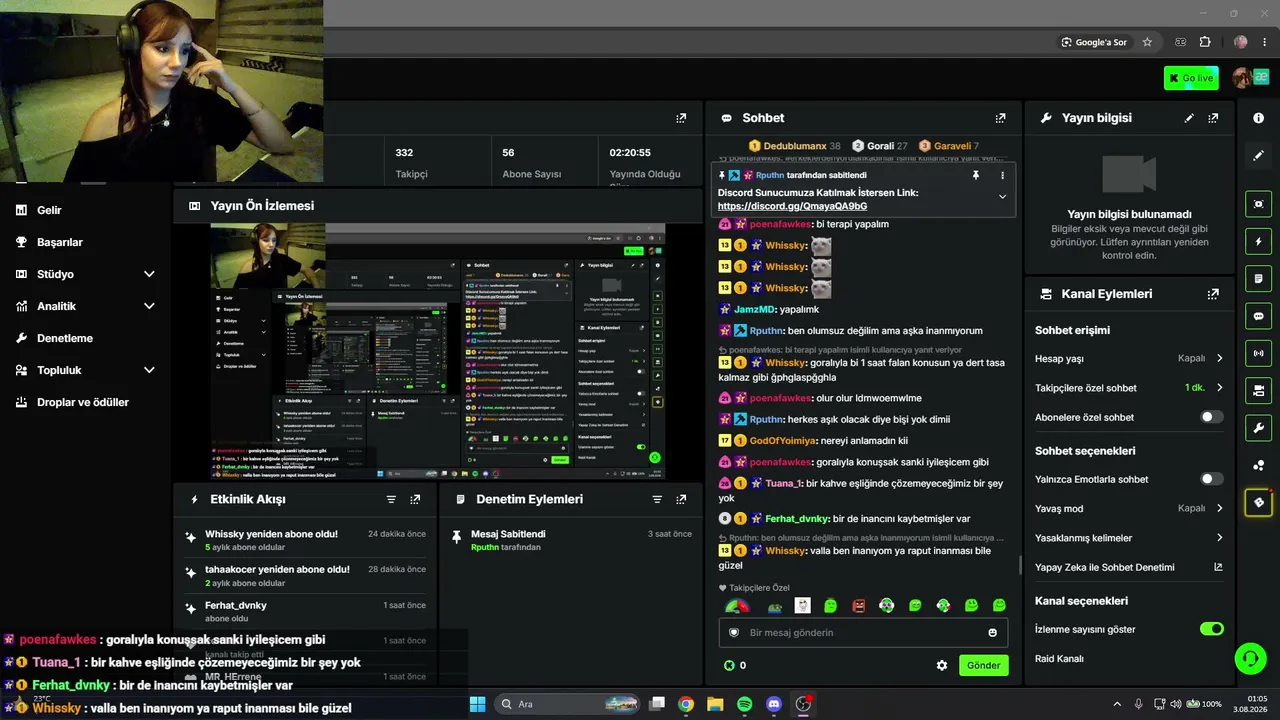Open Takipçilere özel sohbet duration options
This screenshot has width=1280, height=720.
click(x=1129, y=388)
